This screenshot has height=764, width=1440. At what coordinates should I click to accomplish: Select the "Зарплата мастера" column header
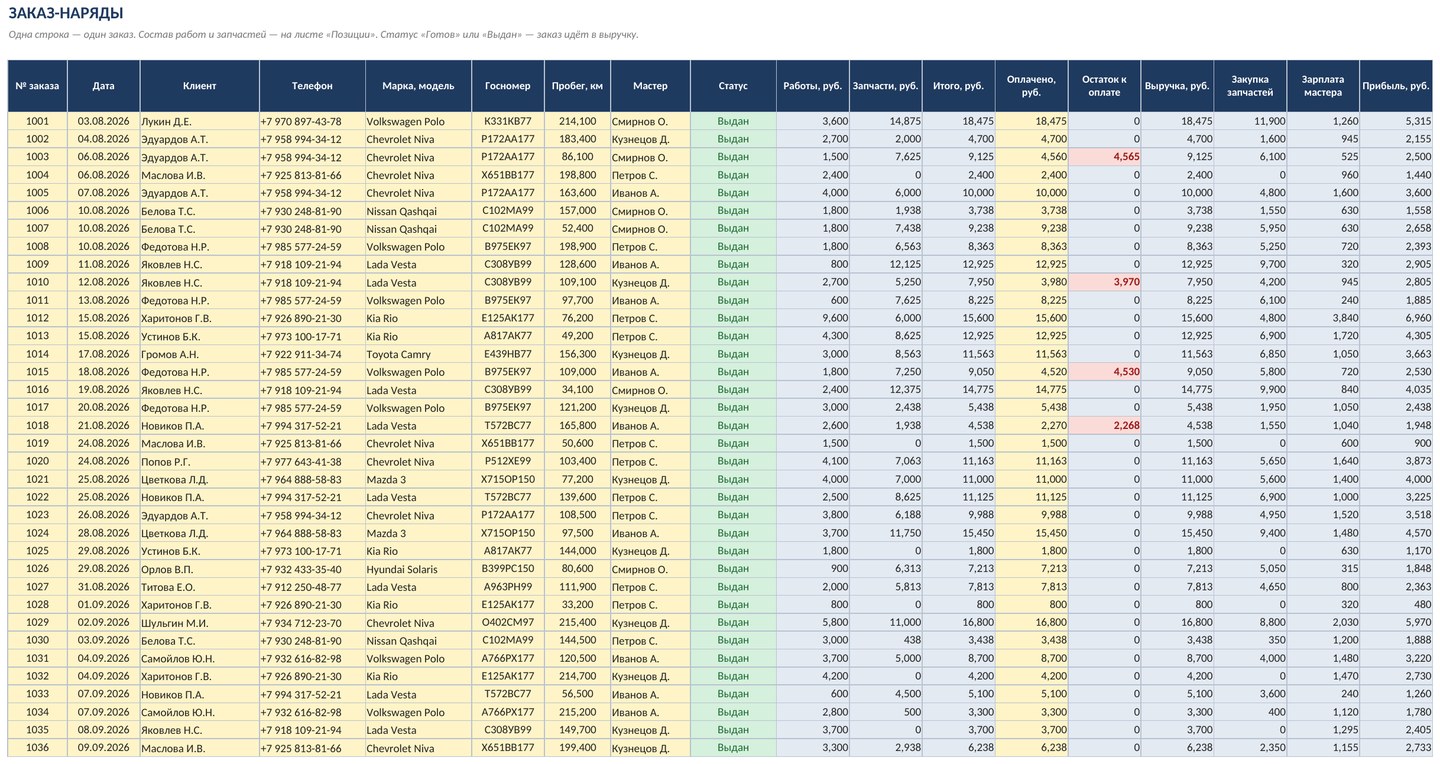click(x=1323, y=86)
